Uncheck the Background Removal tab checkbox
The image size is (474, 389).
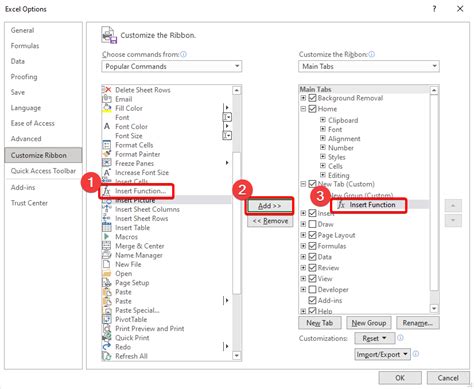[x=312, y=98]
